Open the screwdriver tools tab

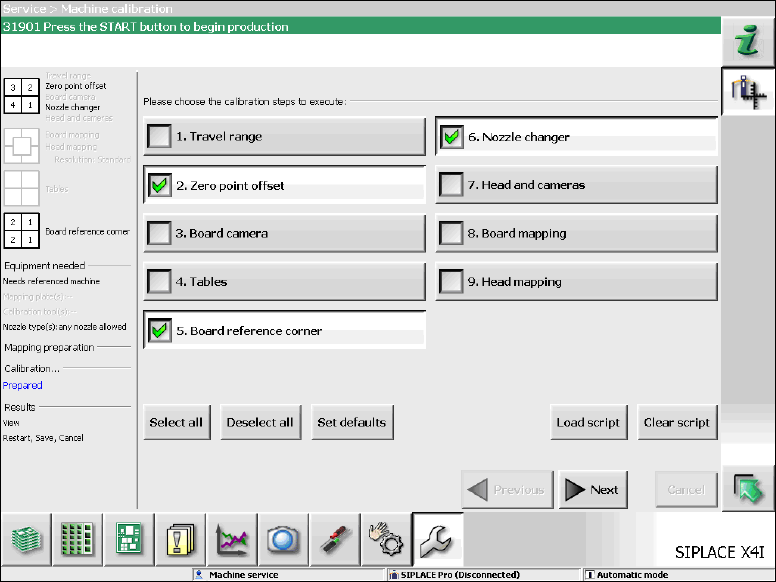pyautogui.click(x=335, y=539)
